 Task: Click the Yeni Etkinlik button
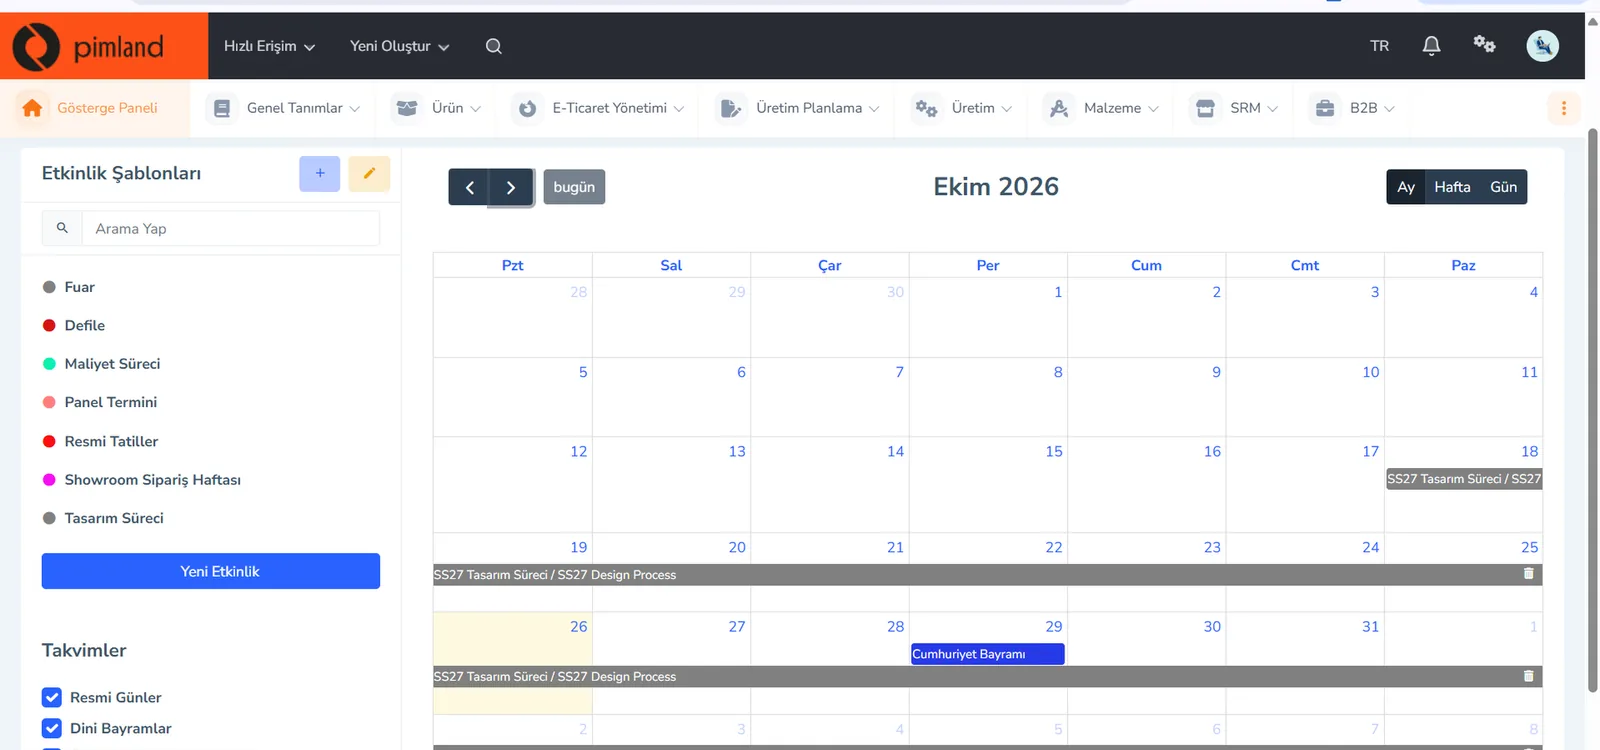point(211,571)
